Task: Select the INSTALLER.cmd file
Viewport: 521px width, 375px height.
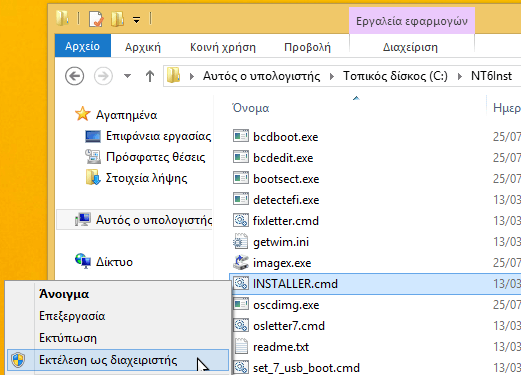Action: coord(295,284)
